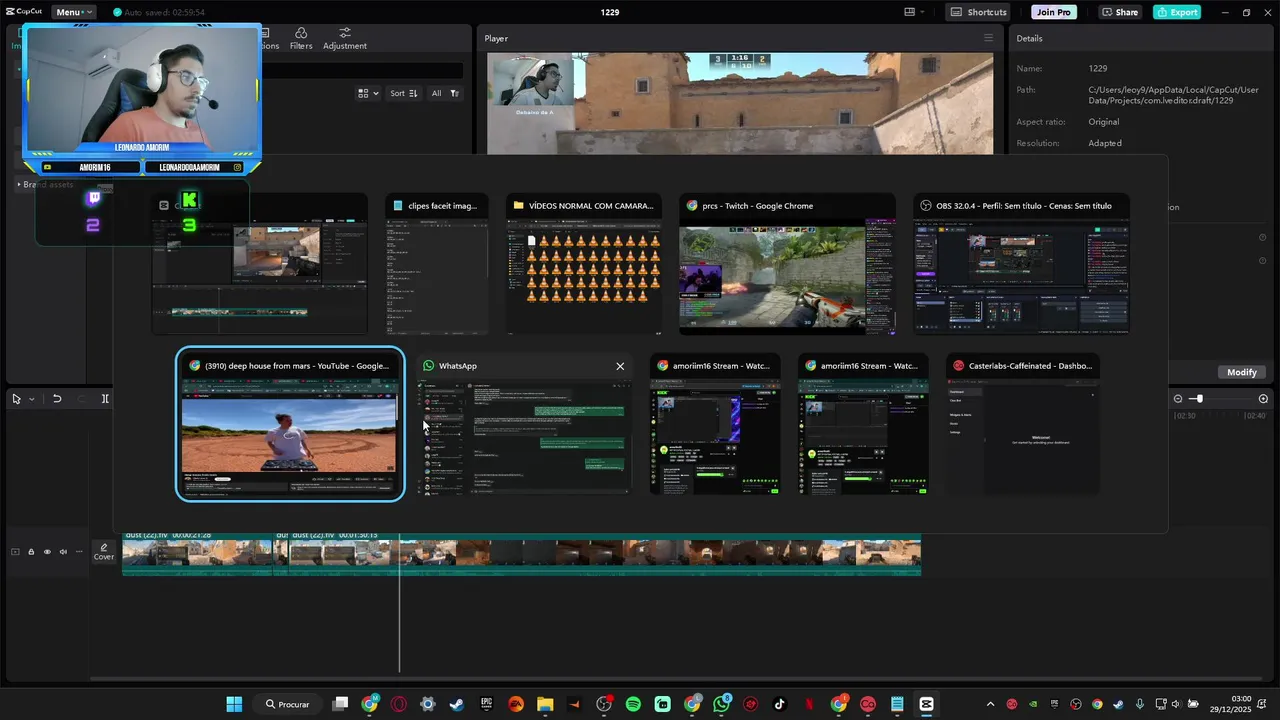
Task: Open the Sort options for media
Action: (x=402, y=93)
